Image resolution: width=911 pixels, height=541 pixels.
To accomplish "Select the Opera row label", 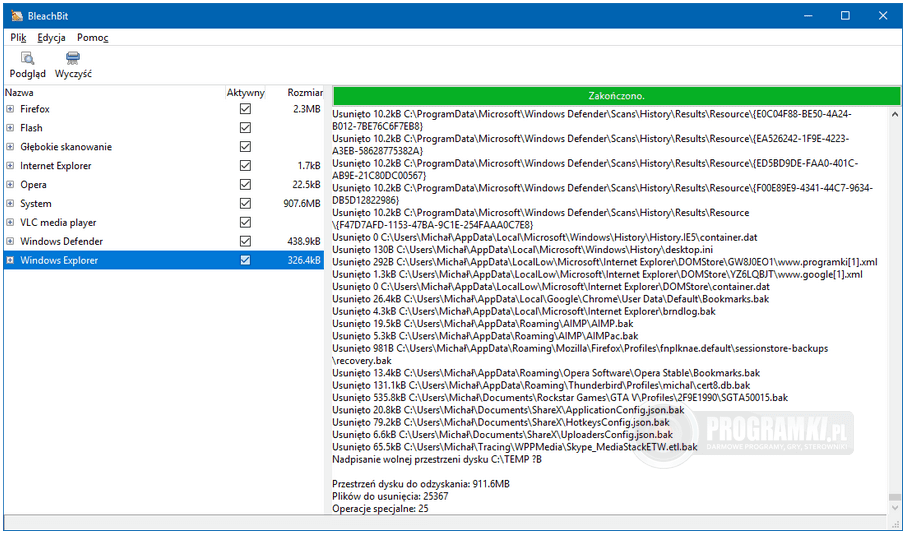I will click(x=33, y=184).
